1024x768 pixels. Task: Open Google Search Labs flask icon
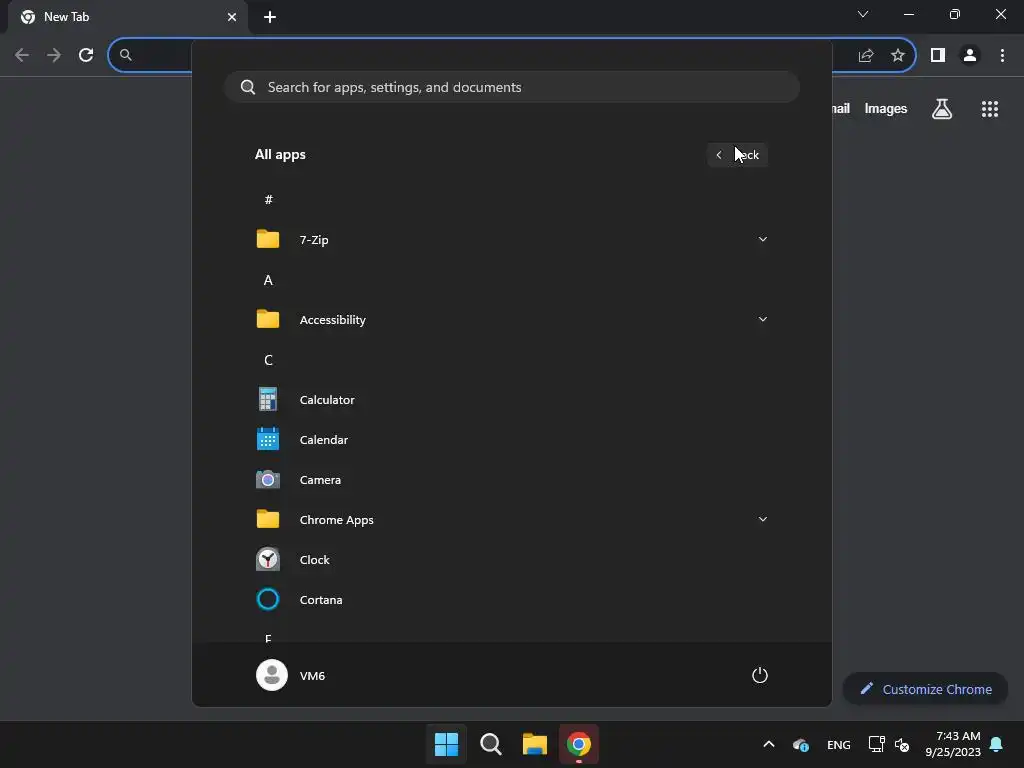pyautogui.click(x=942, y=108)
